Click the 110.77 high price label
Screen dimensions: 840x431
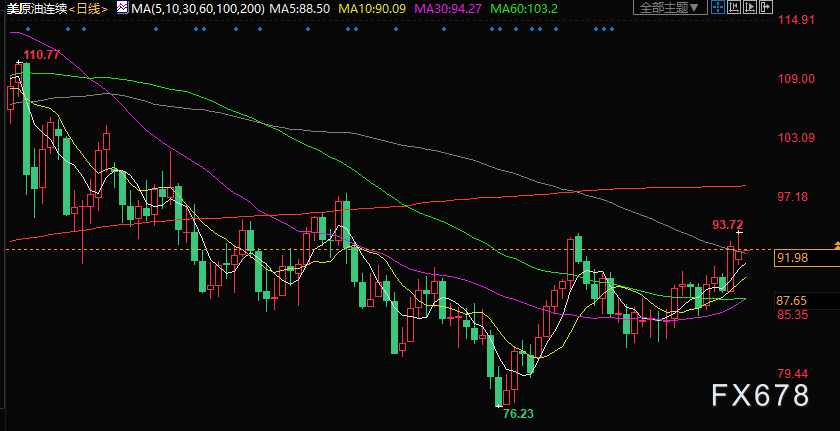[x=42, y=55]
